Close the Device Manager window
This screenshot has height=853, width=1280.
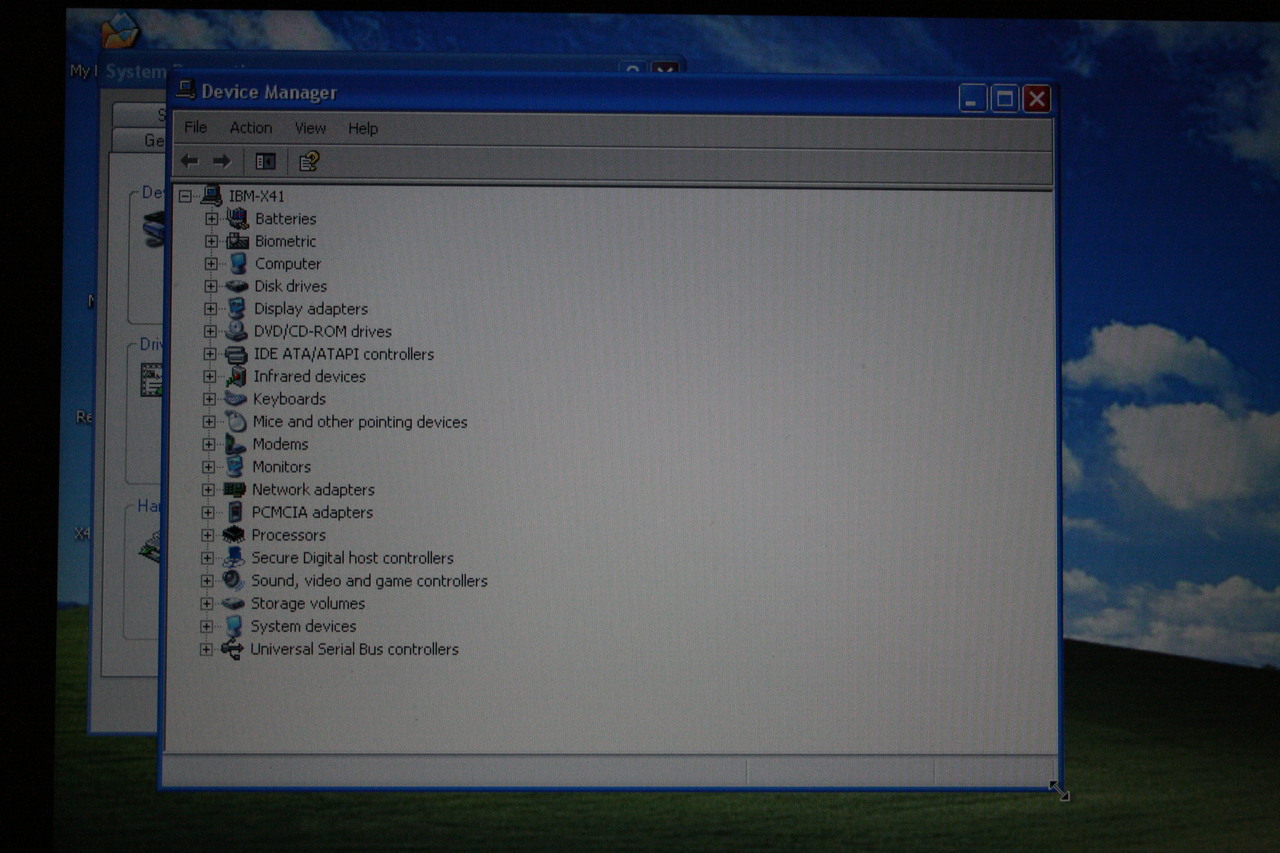point(1037,98)
